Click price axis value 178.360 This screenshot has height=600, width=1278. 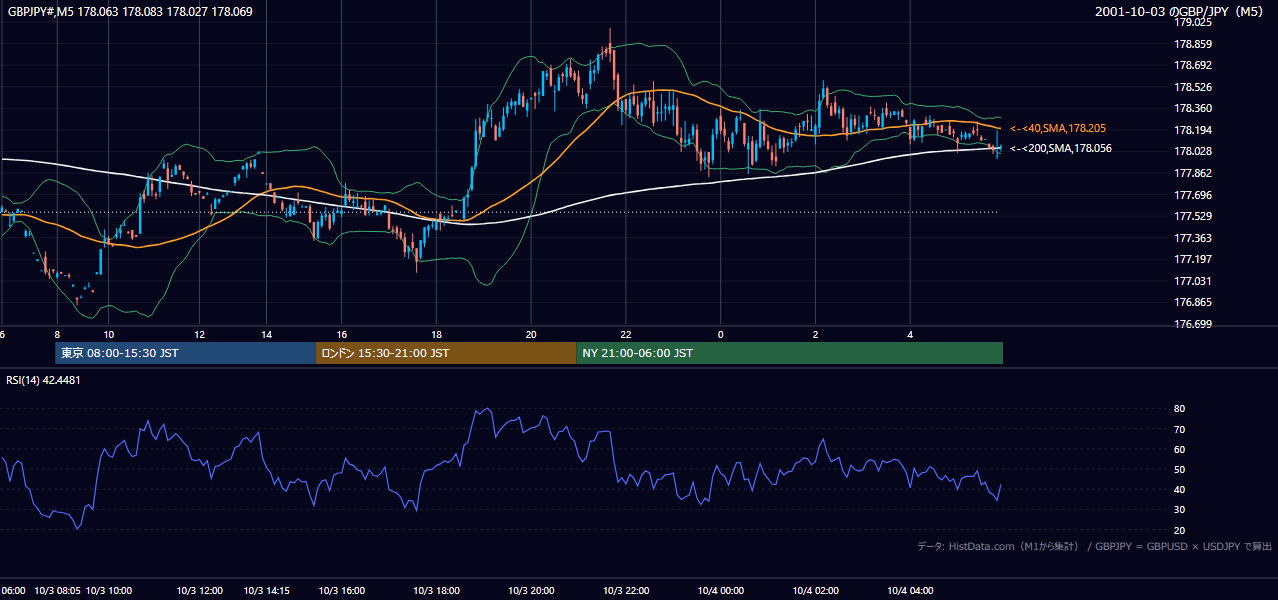tap(1193, 108)
